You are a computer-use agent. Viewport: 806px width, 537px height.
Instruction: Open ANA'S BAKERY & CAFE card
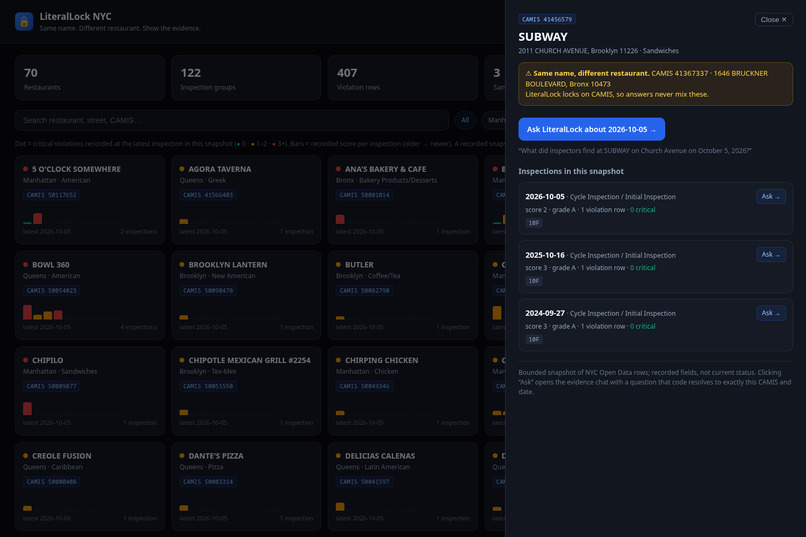pos(402,199)
